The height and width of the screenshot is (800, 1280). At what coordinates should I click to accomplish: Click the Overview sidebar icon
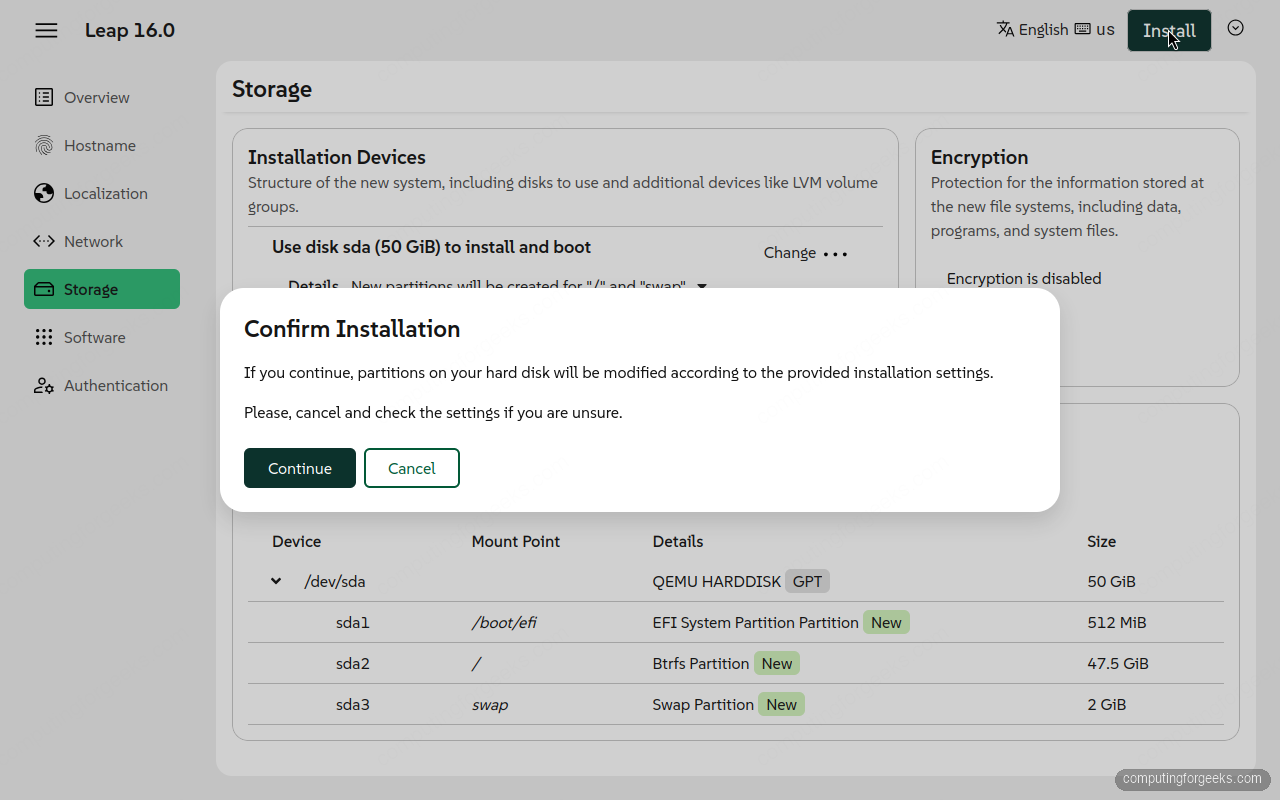point(44,97)
